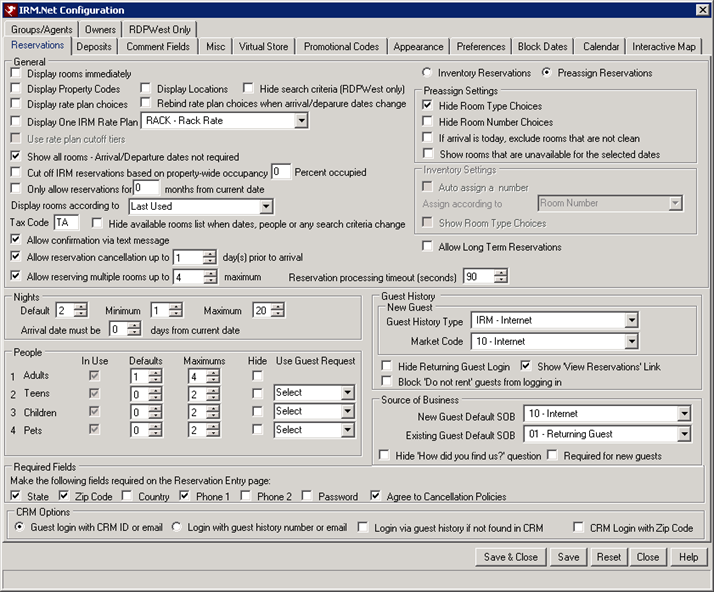Select Preassign Reservations radio button
Image resolution: width=714 pixels, height=592 pixels.
[x=546, y=72]
